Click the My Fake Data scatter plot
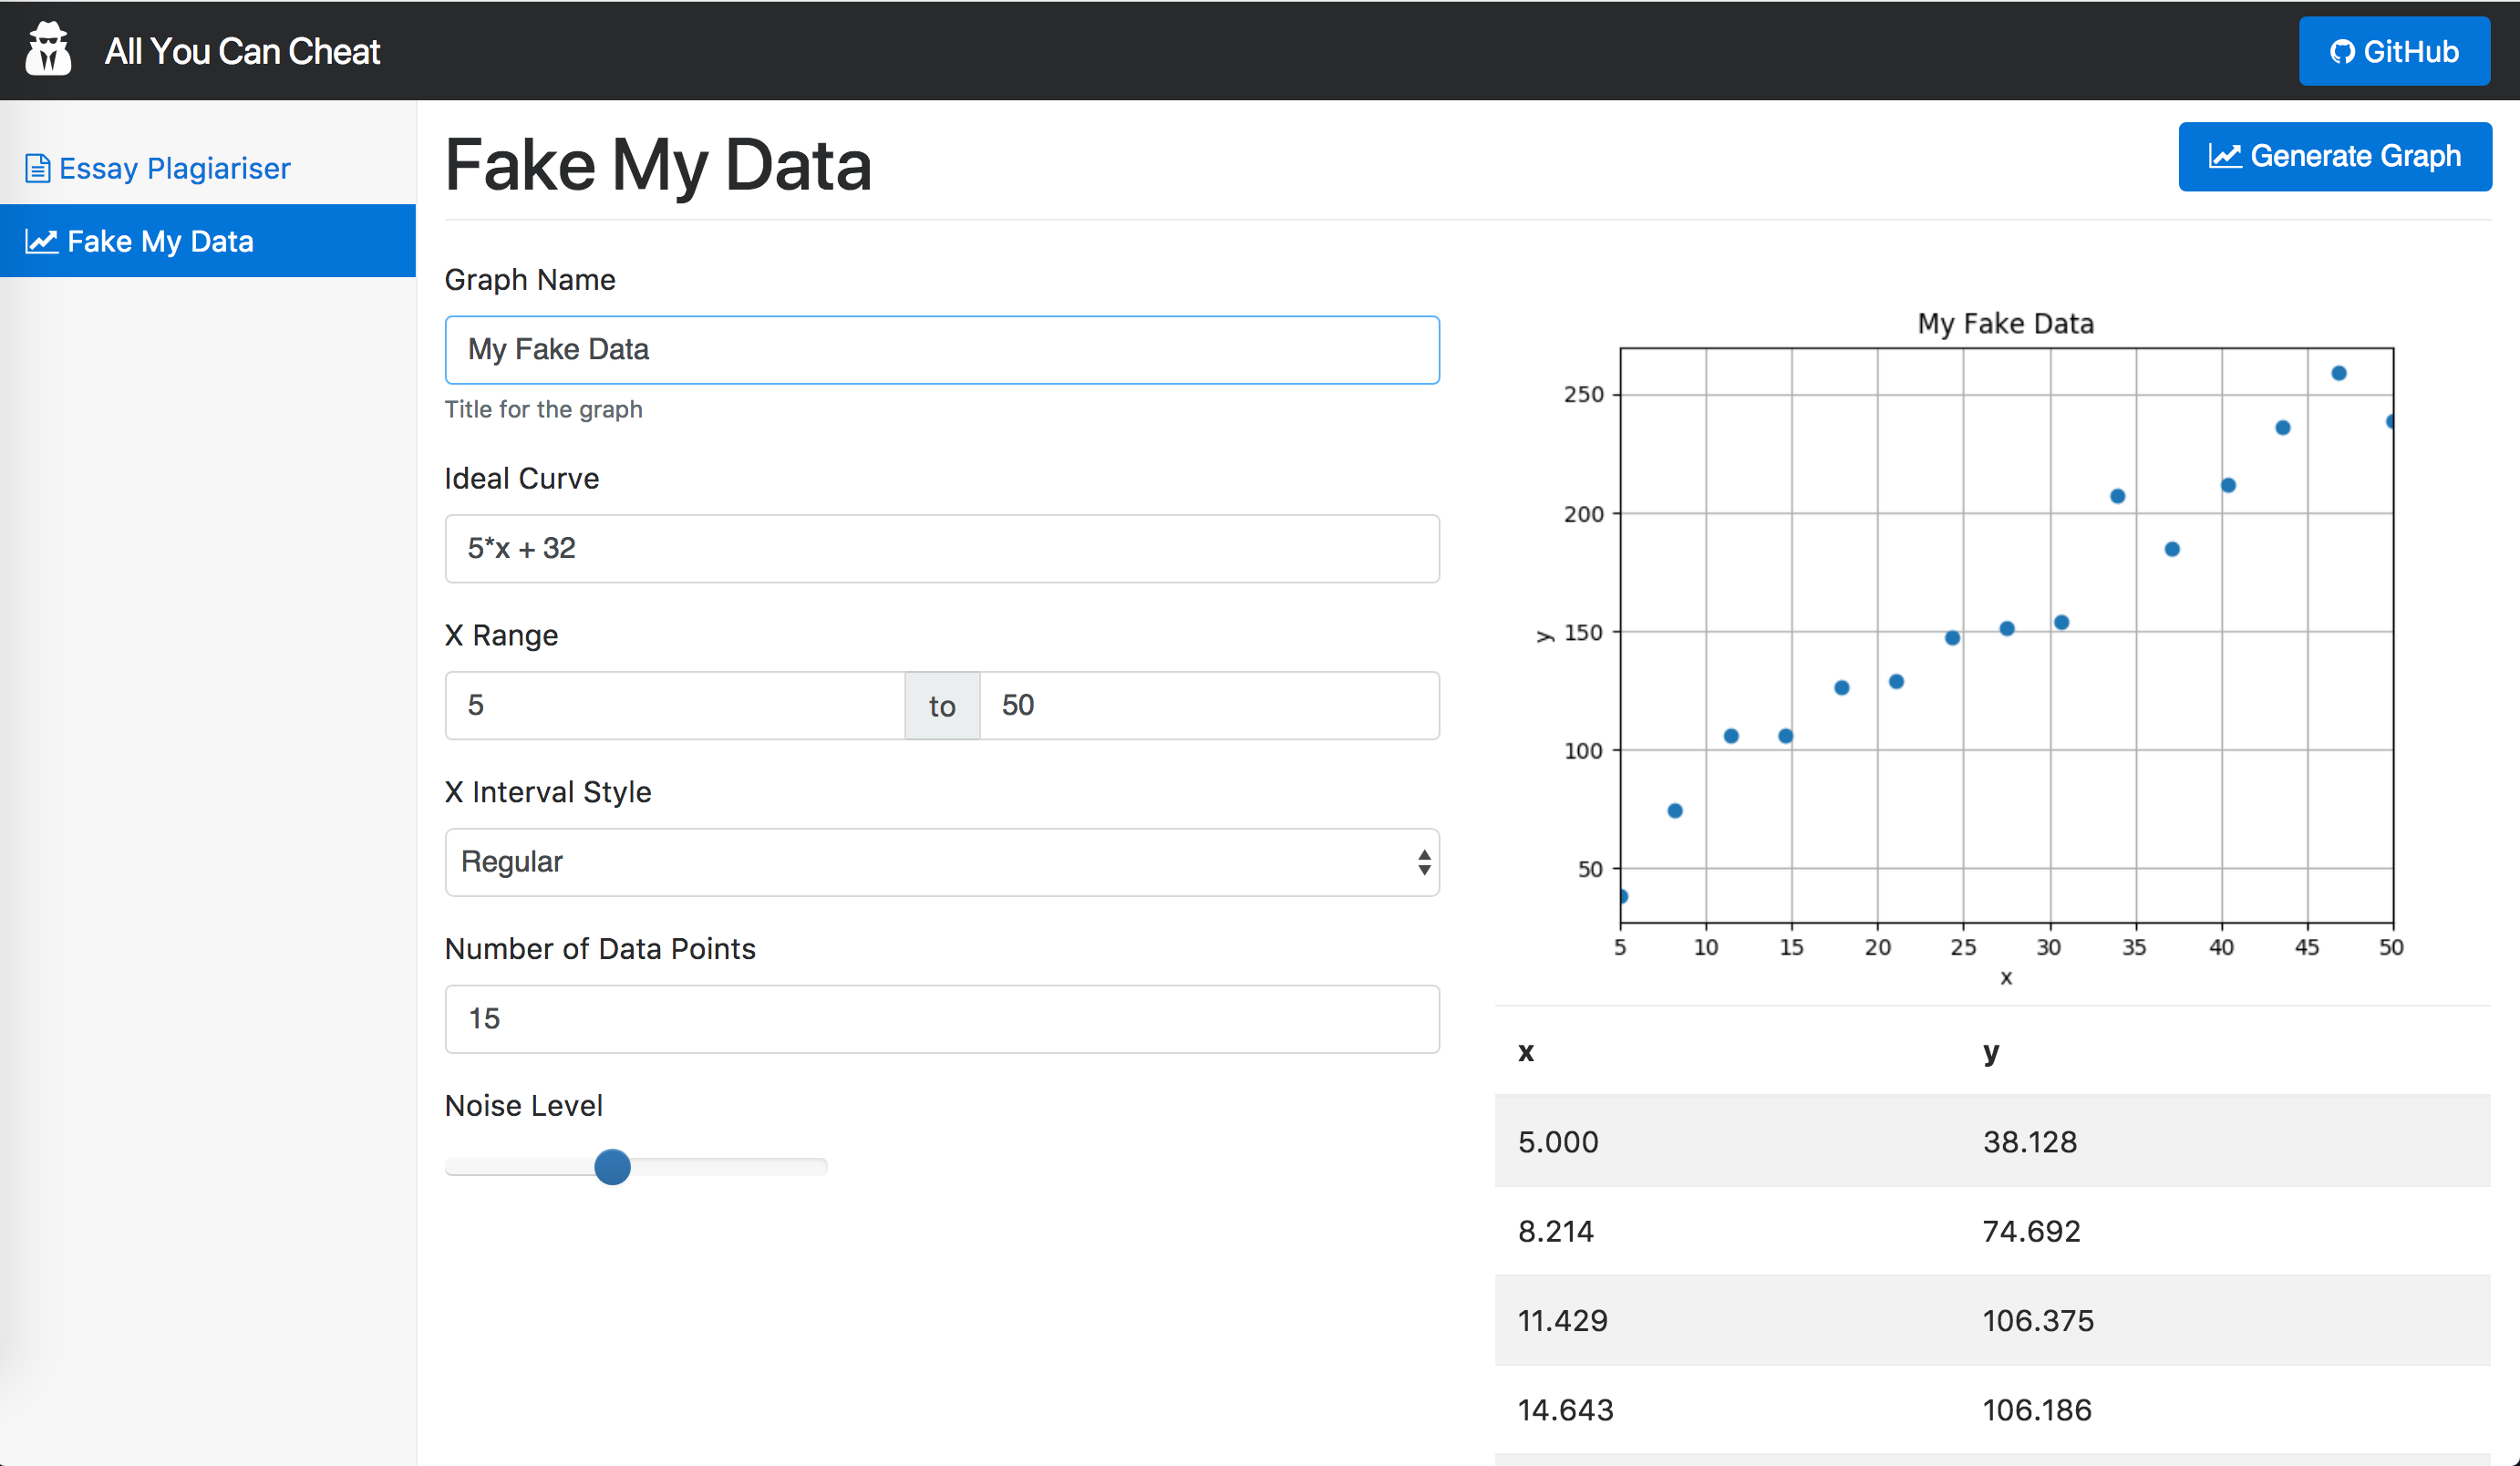 pos(2005,635)
